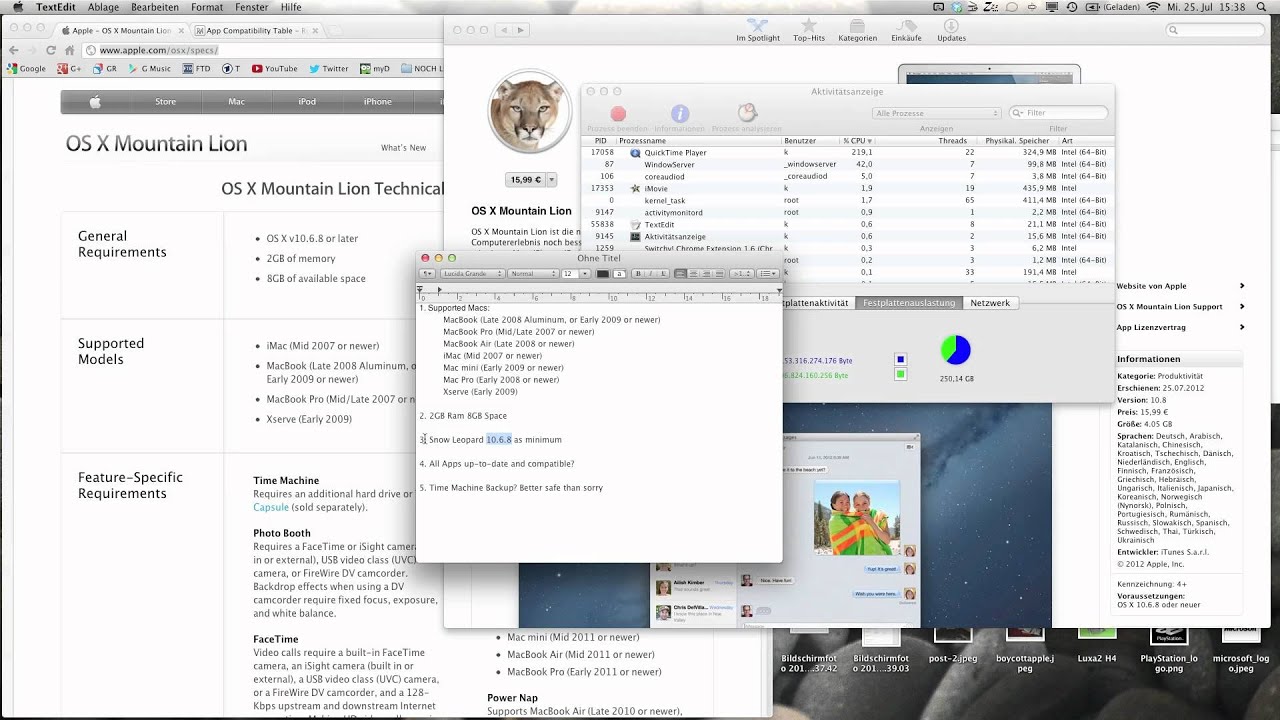Click the Wi-Fi icon in menu bar
Viewport: 1280px width, 720px height.
point(1153,7)
